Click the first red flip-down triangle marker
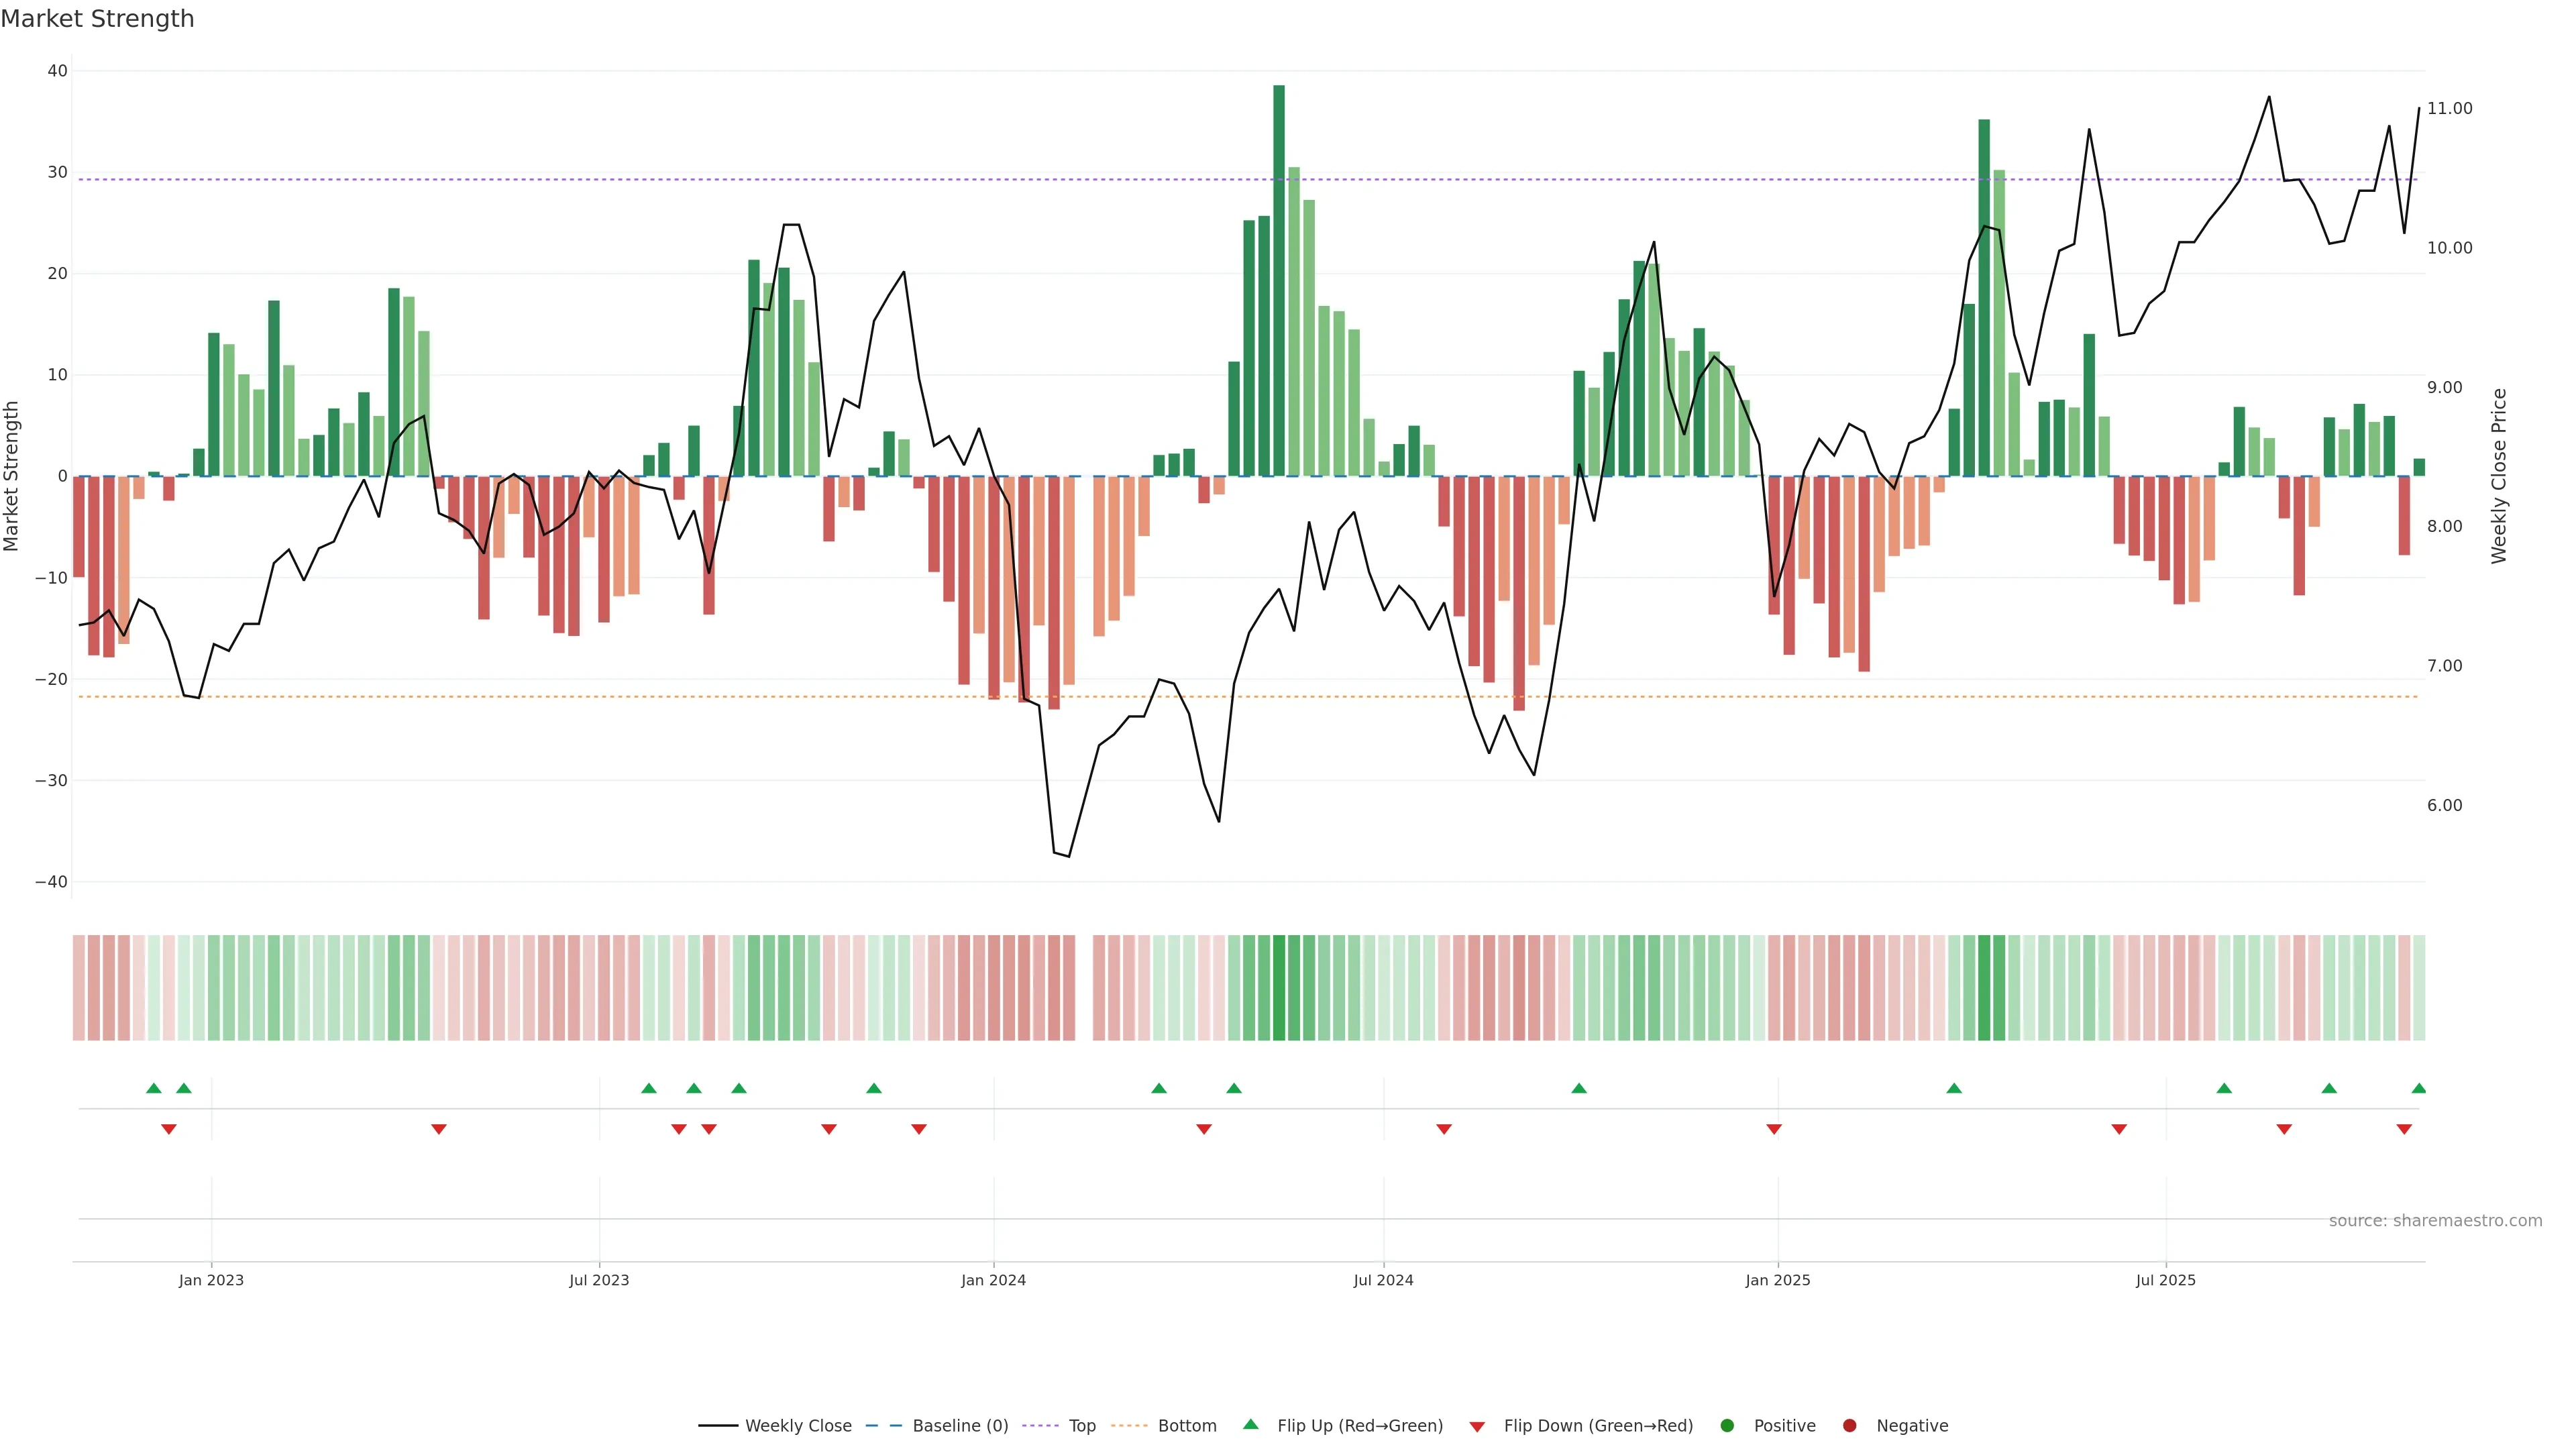 coord(169,1129)
